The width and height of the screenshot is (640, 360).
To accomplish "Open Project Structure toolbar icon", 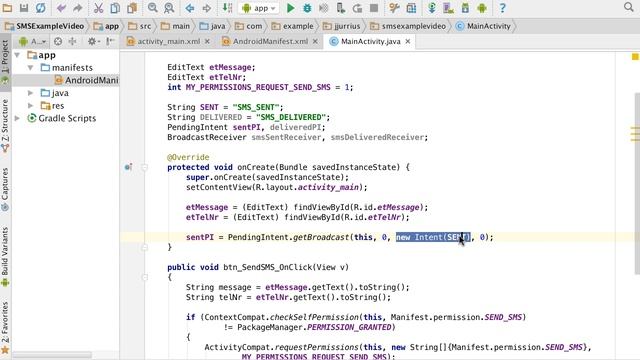I will tap(411, 8).
